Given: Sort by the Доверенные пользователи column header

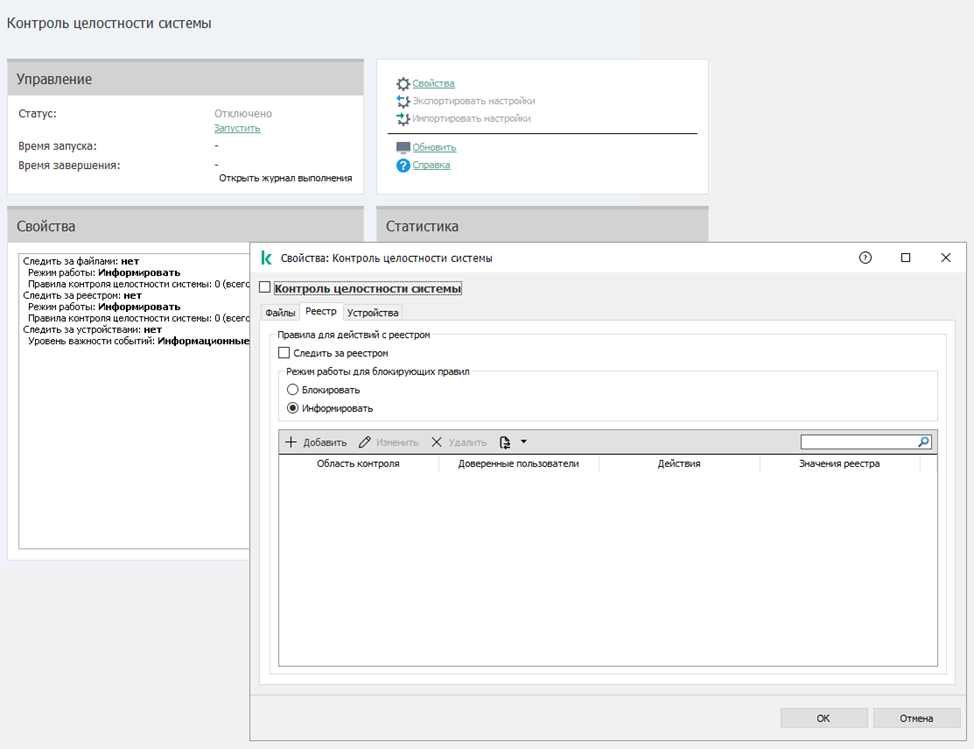Looking at the screenshot, I should pyautogui.click(x=518, y=464).
